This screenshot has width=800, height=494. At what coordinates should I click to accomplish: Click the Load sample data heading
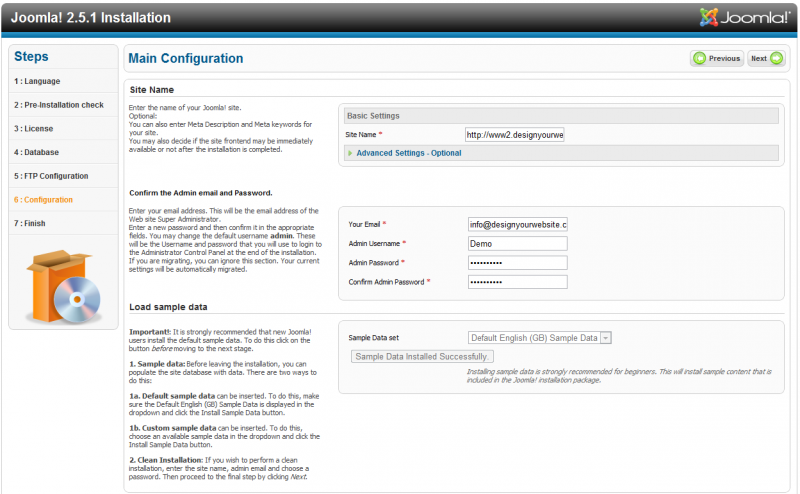pos(168,307)
